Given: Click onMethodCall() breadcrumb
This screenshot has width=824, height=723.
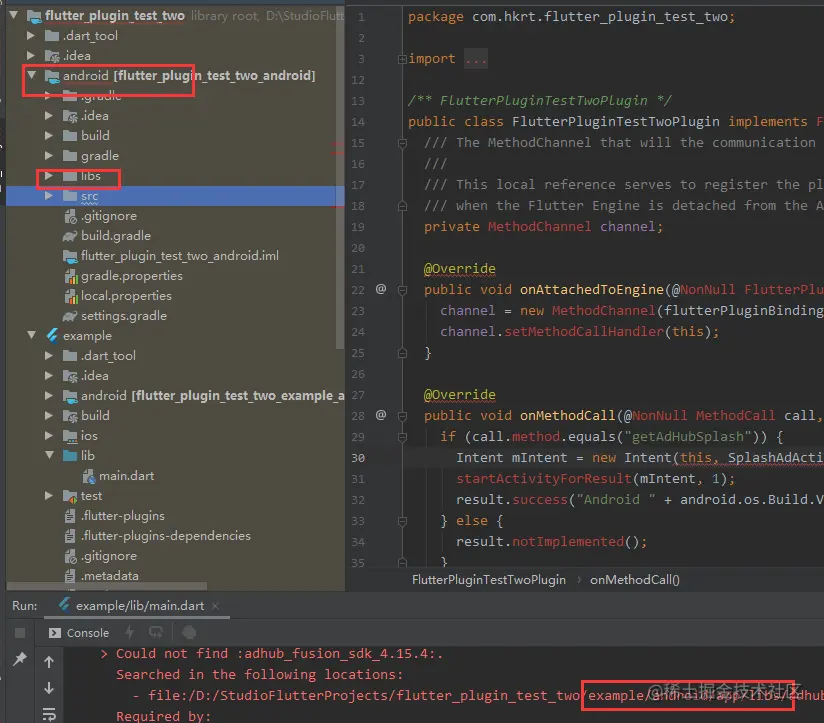Looking at the screenshot, I should click(635, 580).
